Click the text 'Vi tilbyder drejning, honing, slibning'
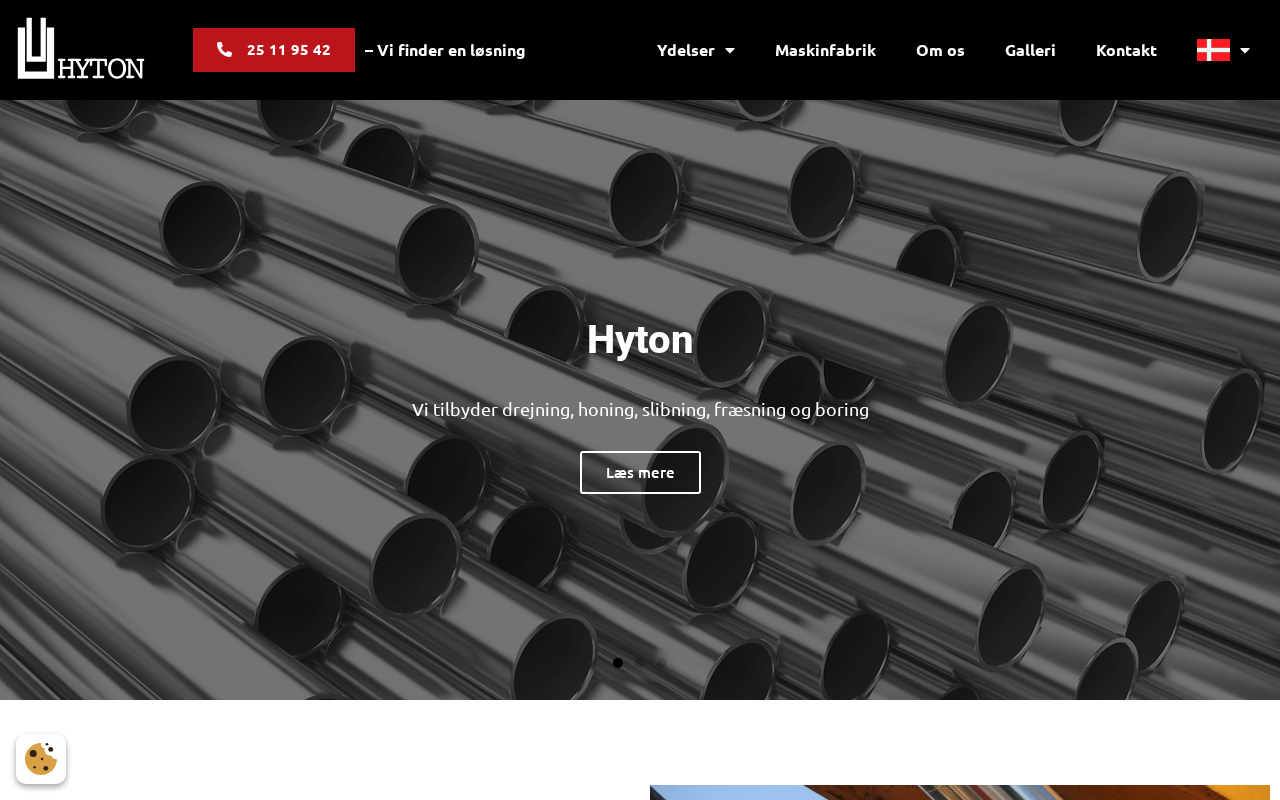 click(x=562, y=410)
